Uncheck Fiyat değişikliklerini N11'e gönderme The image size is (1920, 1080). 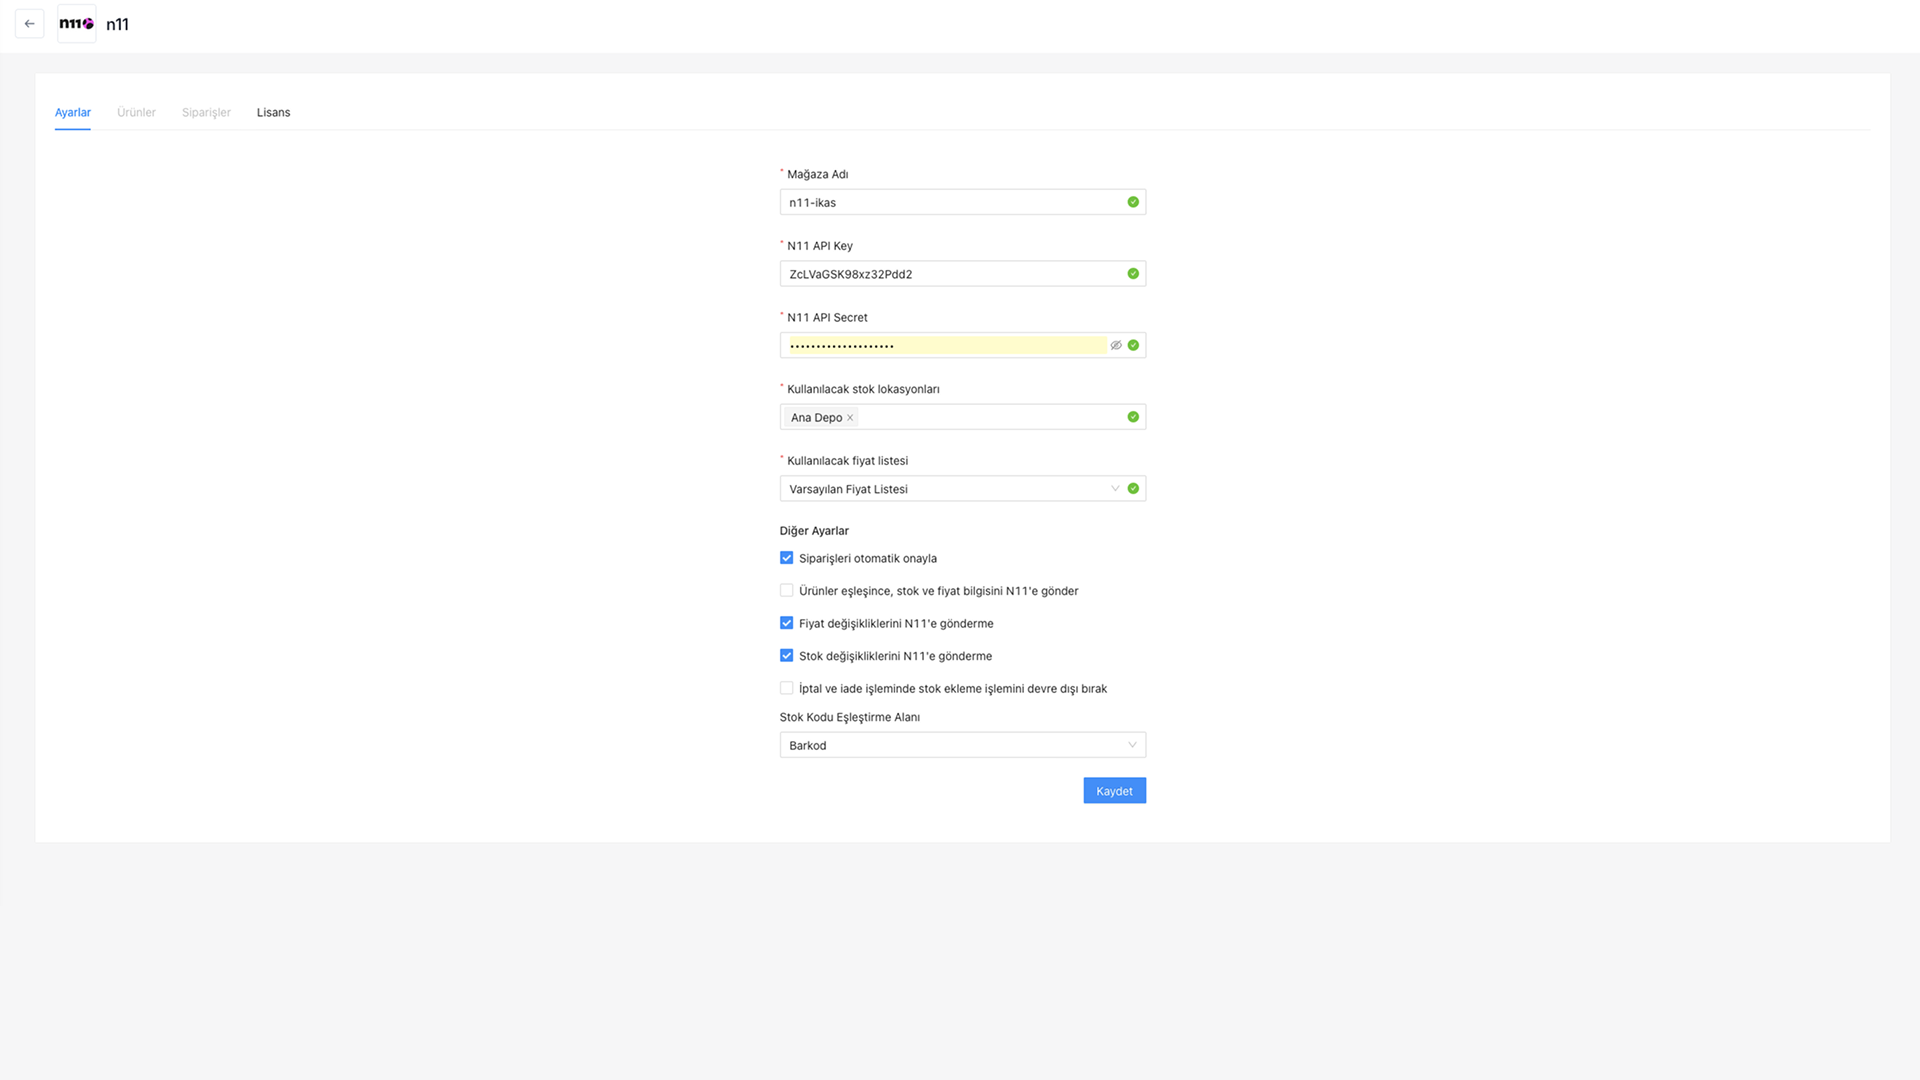787,623
